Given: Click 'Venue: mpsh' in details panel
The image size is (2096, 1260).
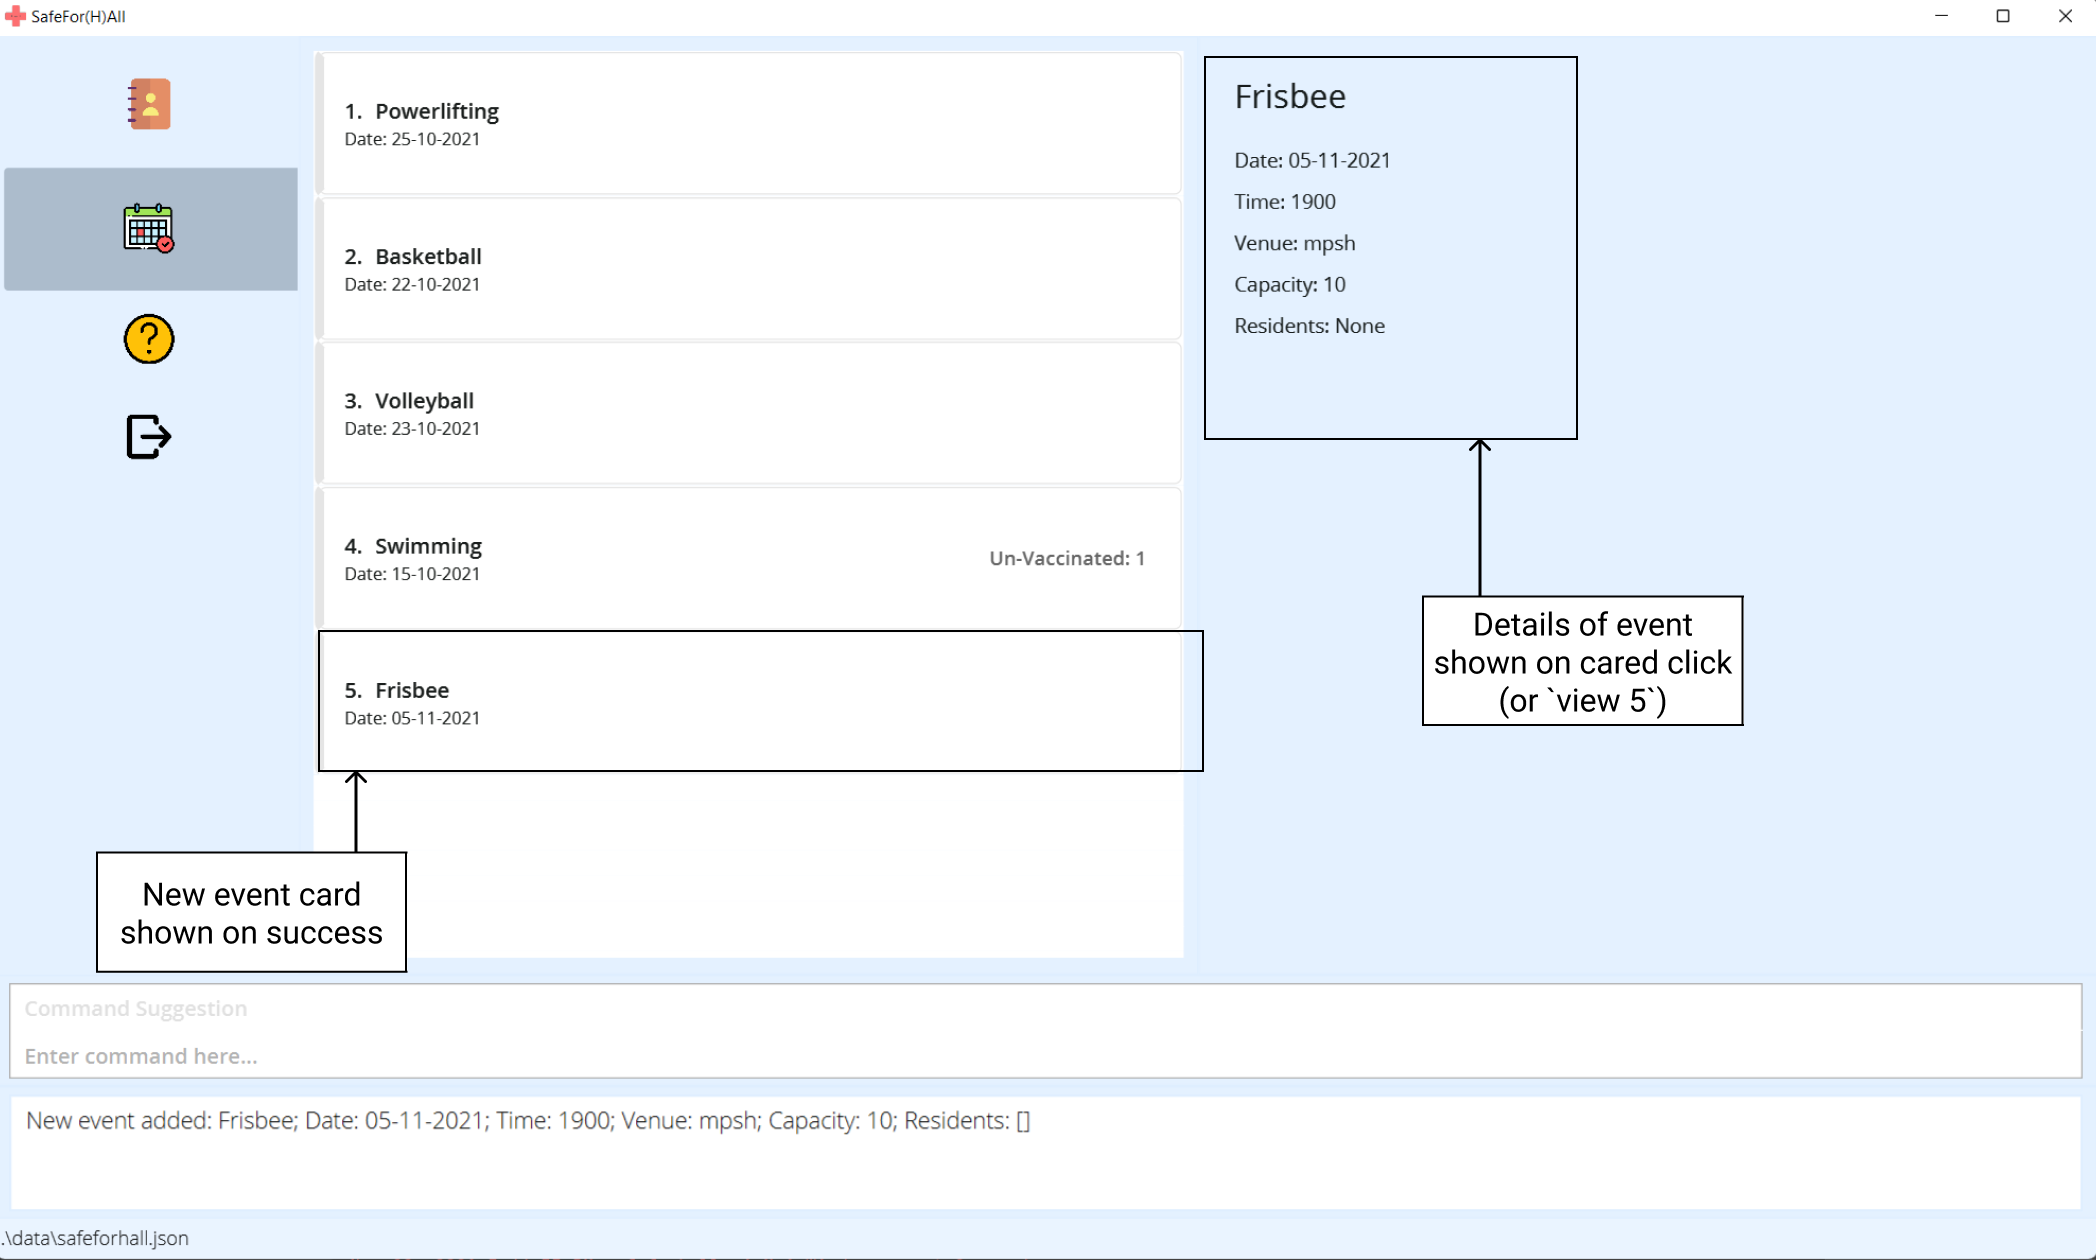Looking at the screenshot, I should click(x=1295, y=243).
